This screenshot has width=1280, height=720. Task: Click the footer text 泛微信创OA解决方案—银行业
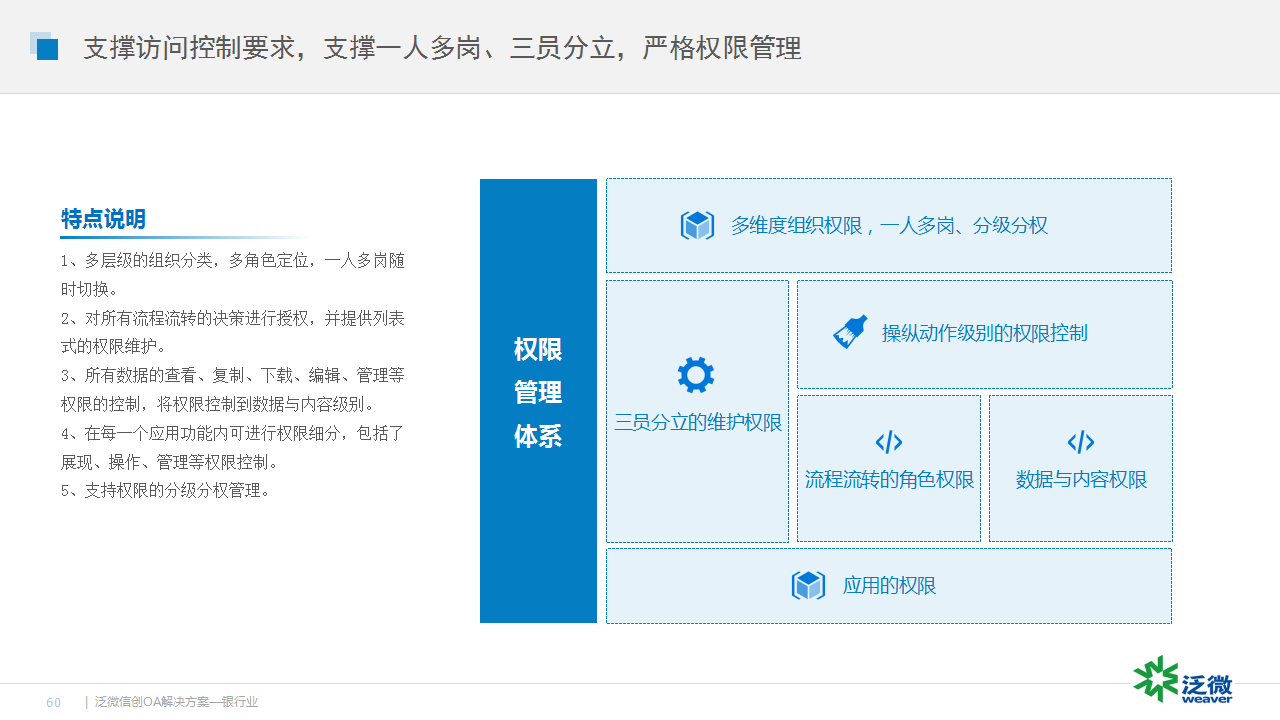(x=176, y=703)
